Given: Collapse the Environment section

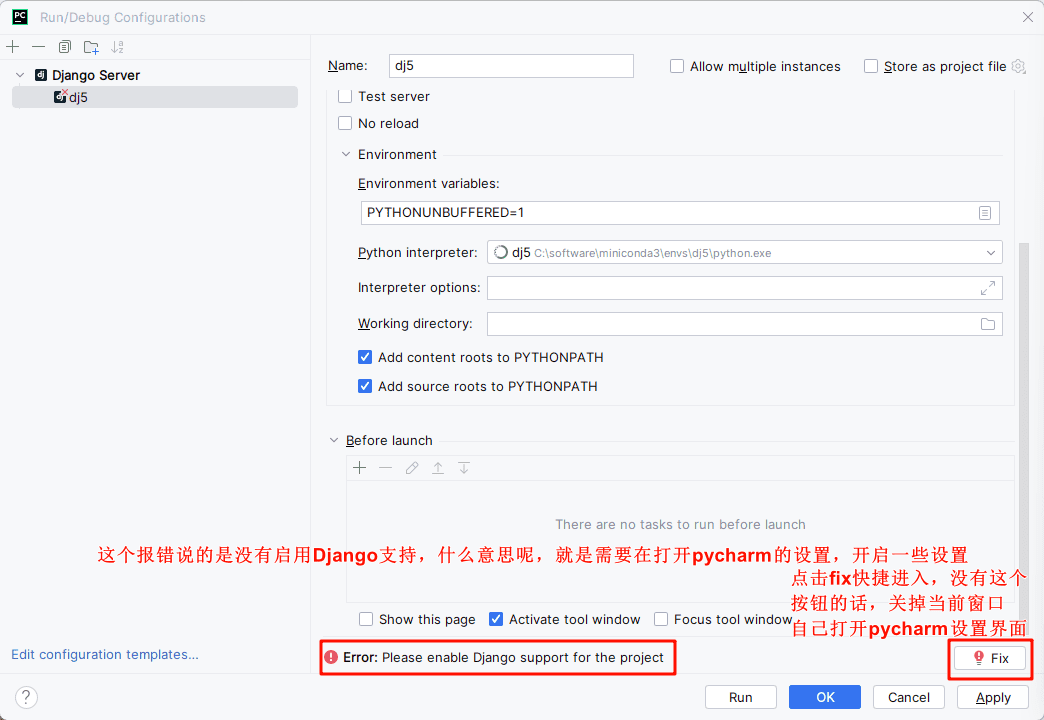Looking at the screenshot, I should (x=346, y=155).
